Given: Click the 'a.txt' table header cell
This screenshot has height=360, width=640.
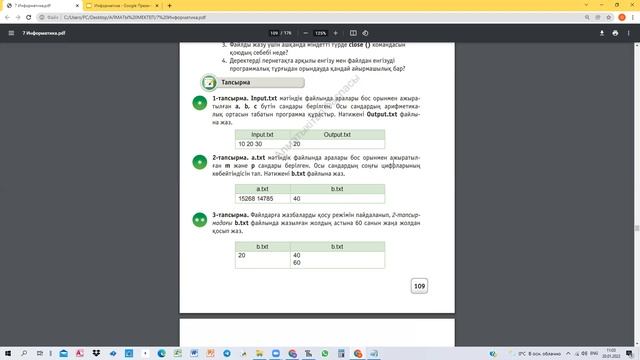Looking at the screenshot, I should (262, 189).
